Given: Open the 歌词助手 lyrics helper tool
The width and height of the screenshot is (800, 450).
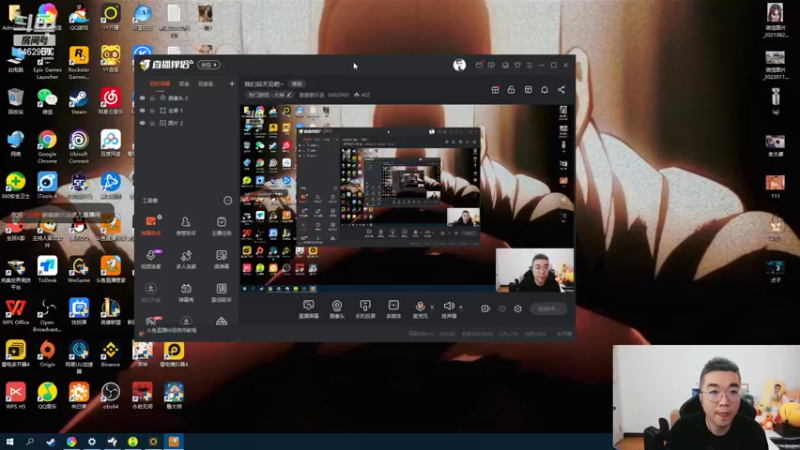Looking at the screenshot, I should click(x=221, y=292).
